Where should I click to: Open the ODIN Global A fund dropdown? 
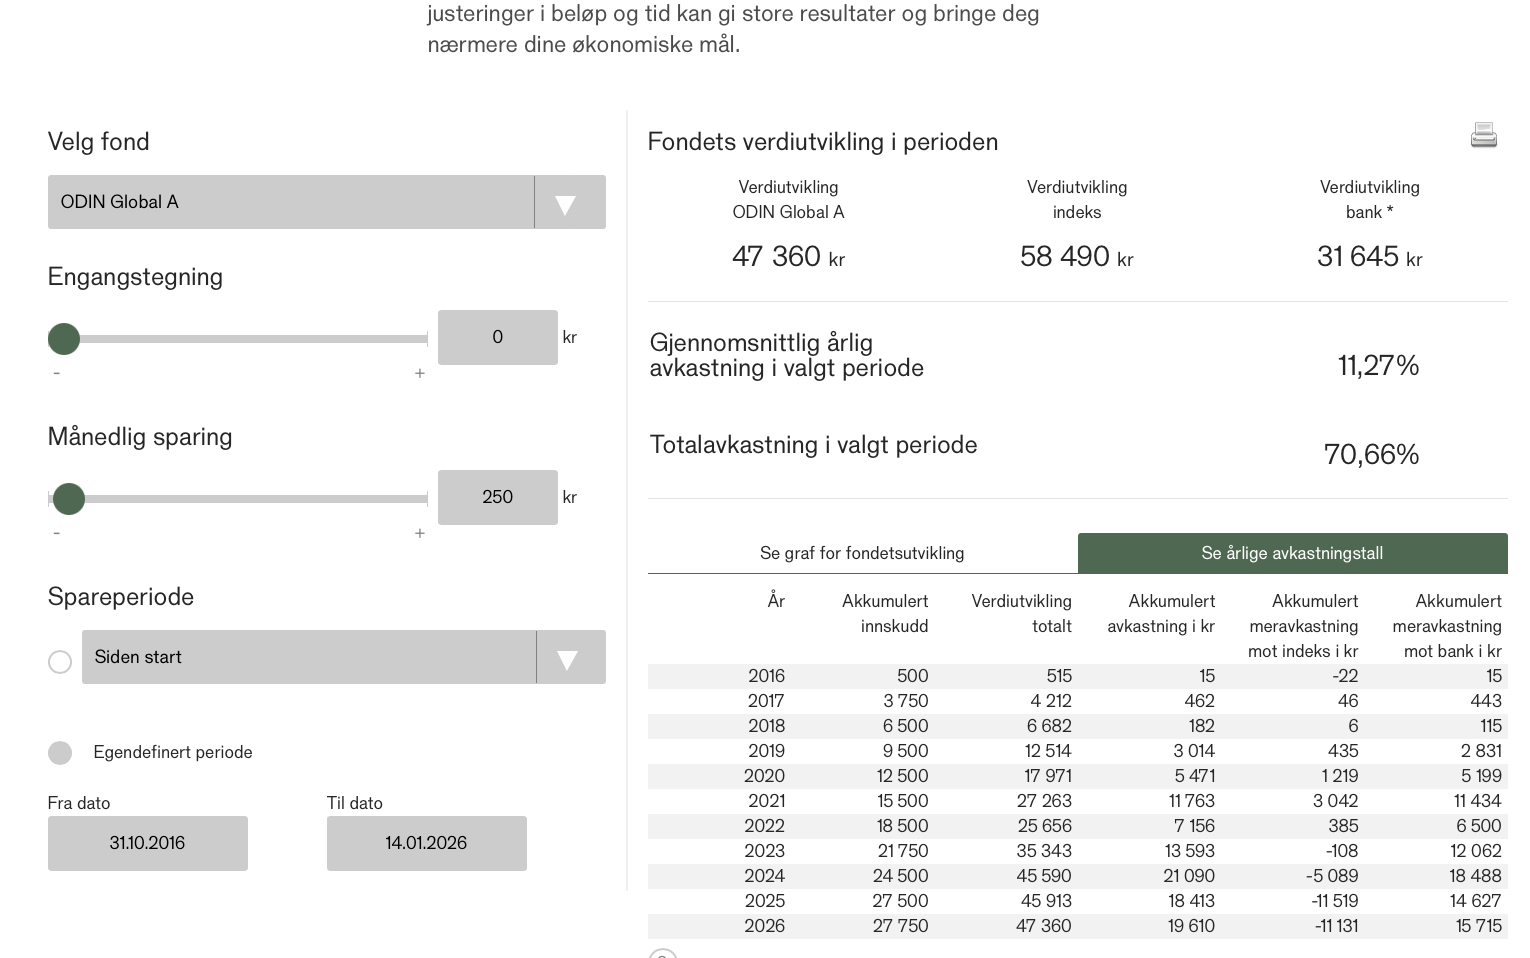[x=291, y=202]
